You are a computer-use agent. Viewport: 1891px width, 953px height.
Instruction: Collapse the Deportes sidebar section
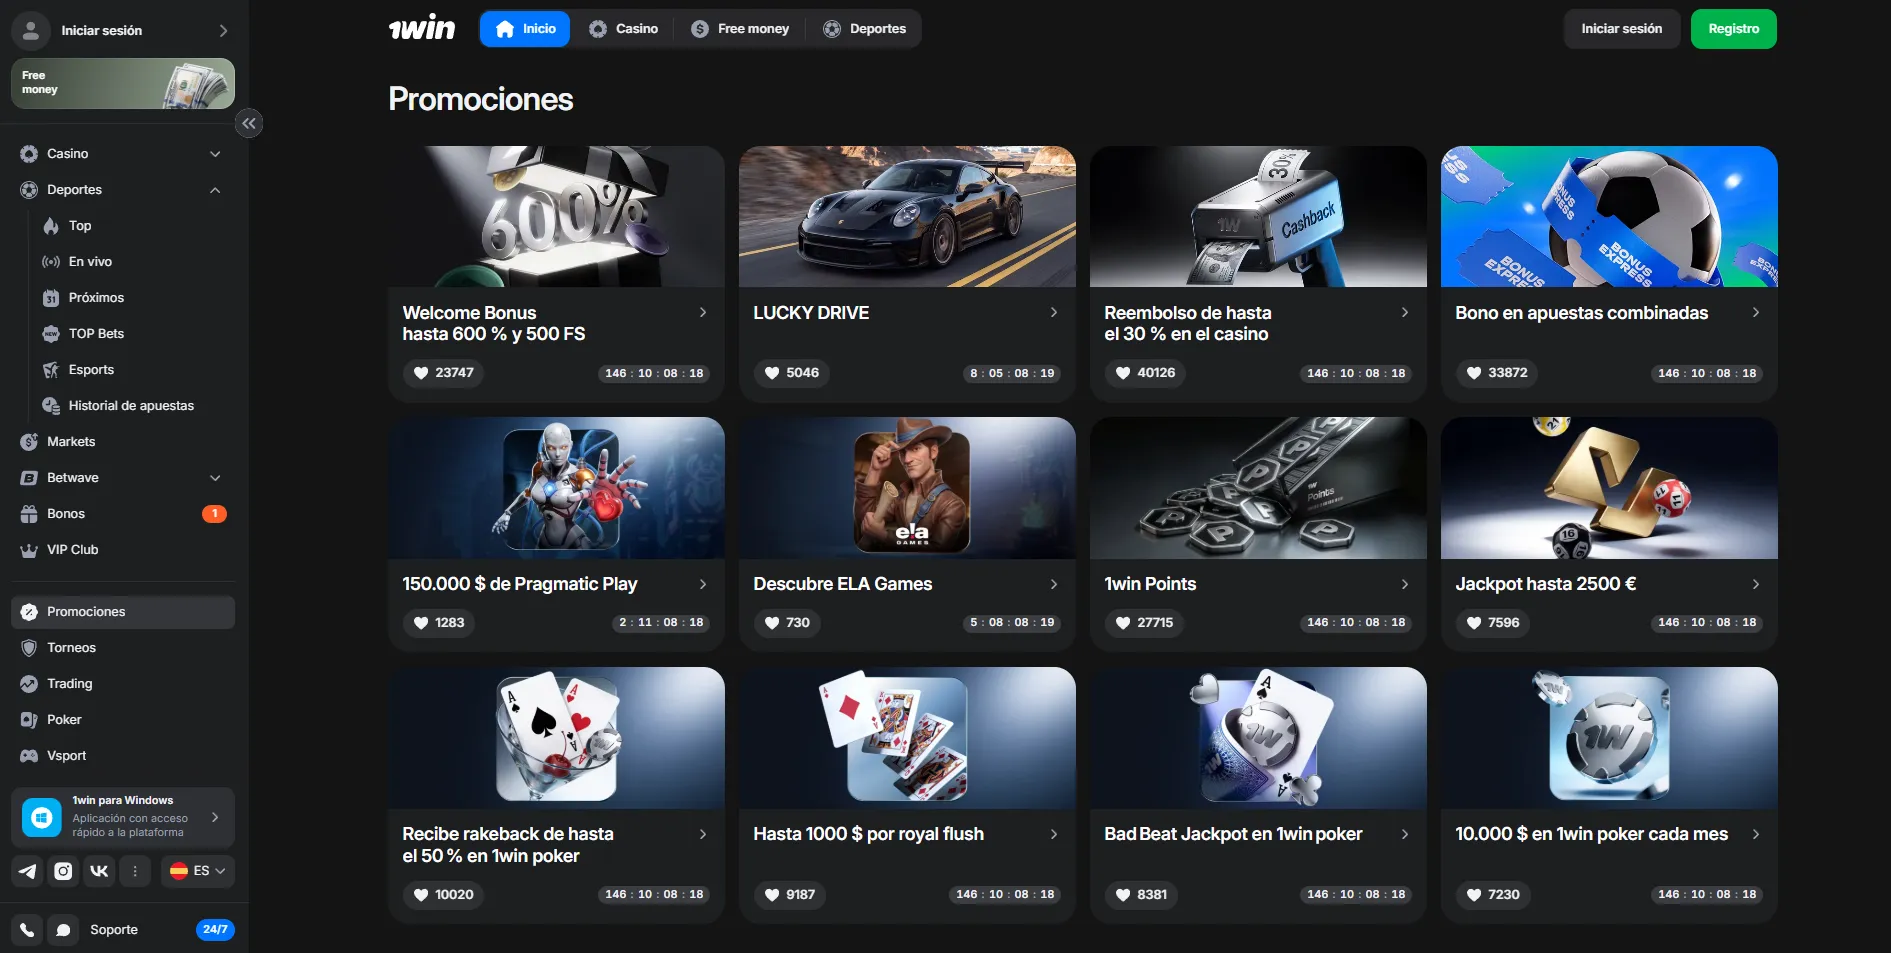(x=215, y=190)
